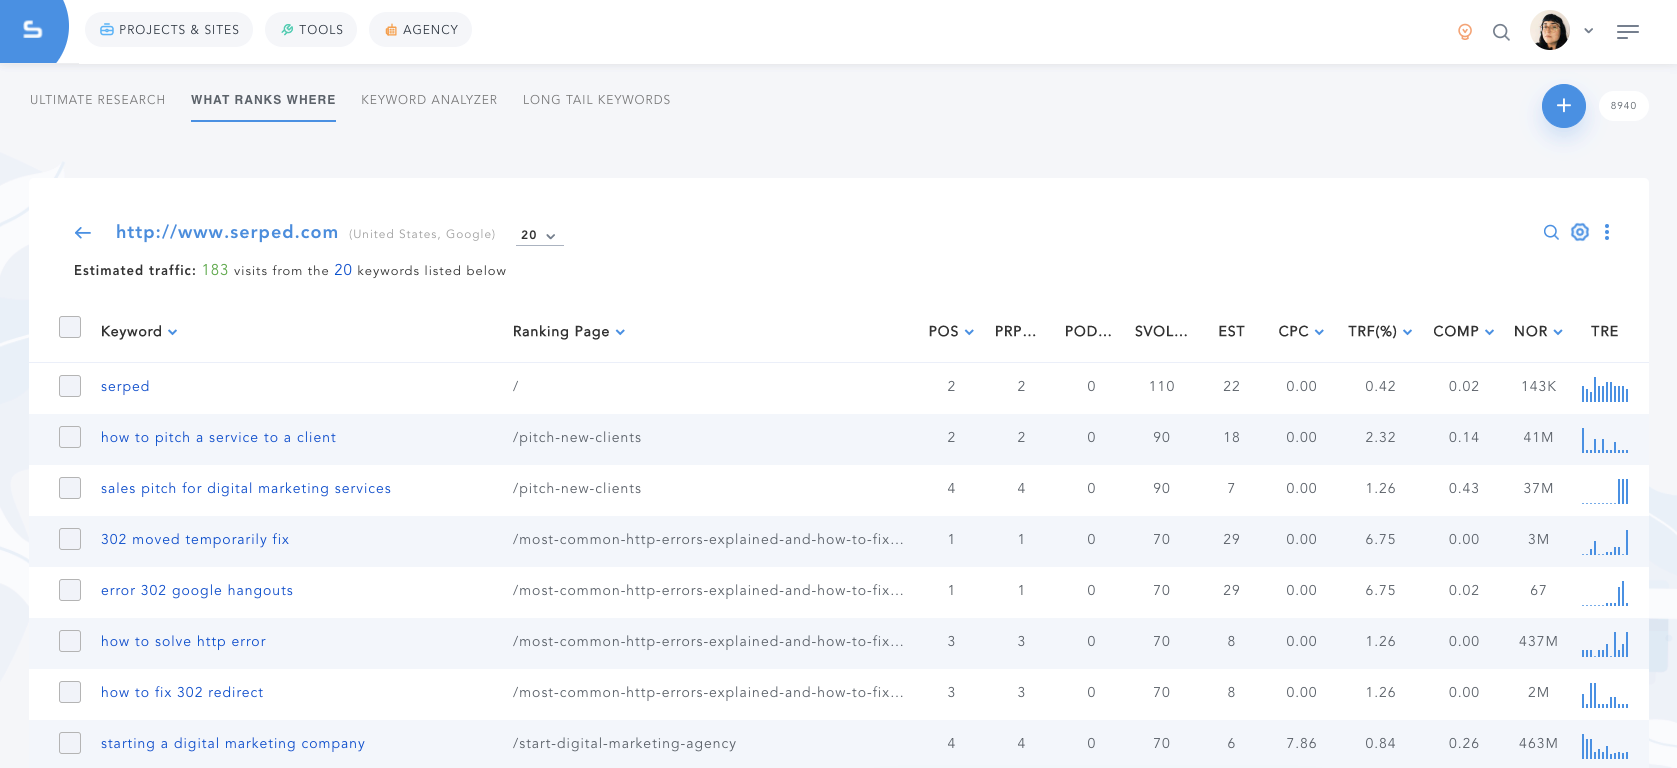Viewport: 1677px width, 768px height.
Task: View trend chart for 'serped' row
Action: [x=1605, y=389]
